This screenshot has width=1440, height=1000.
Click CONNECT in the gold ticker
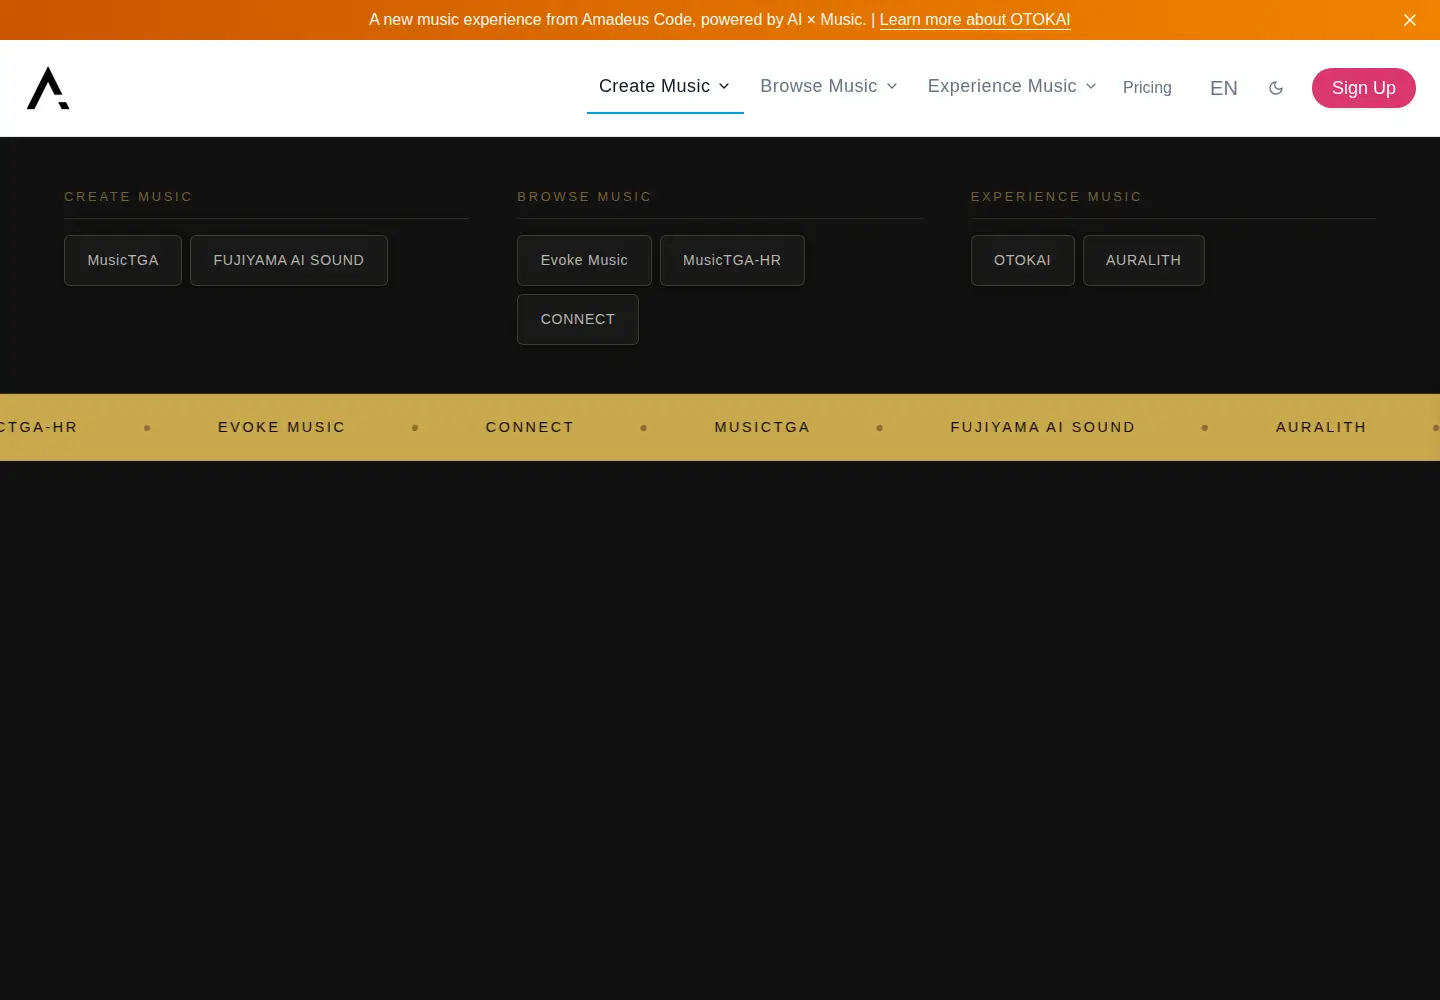(x=530, y=427)
